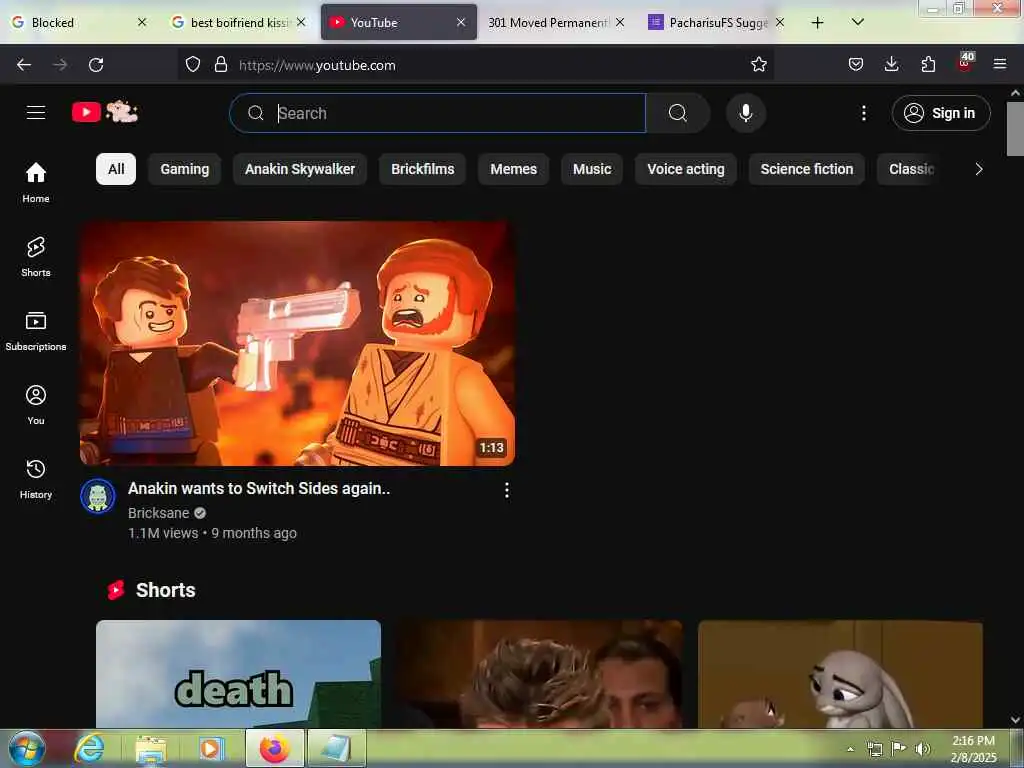The width and height of the screenshot is (1024, 768).
Task: Start voice search with microphone icon
Action: tap(746, 113)
